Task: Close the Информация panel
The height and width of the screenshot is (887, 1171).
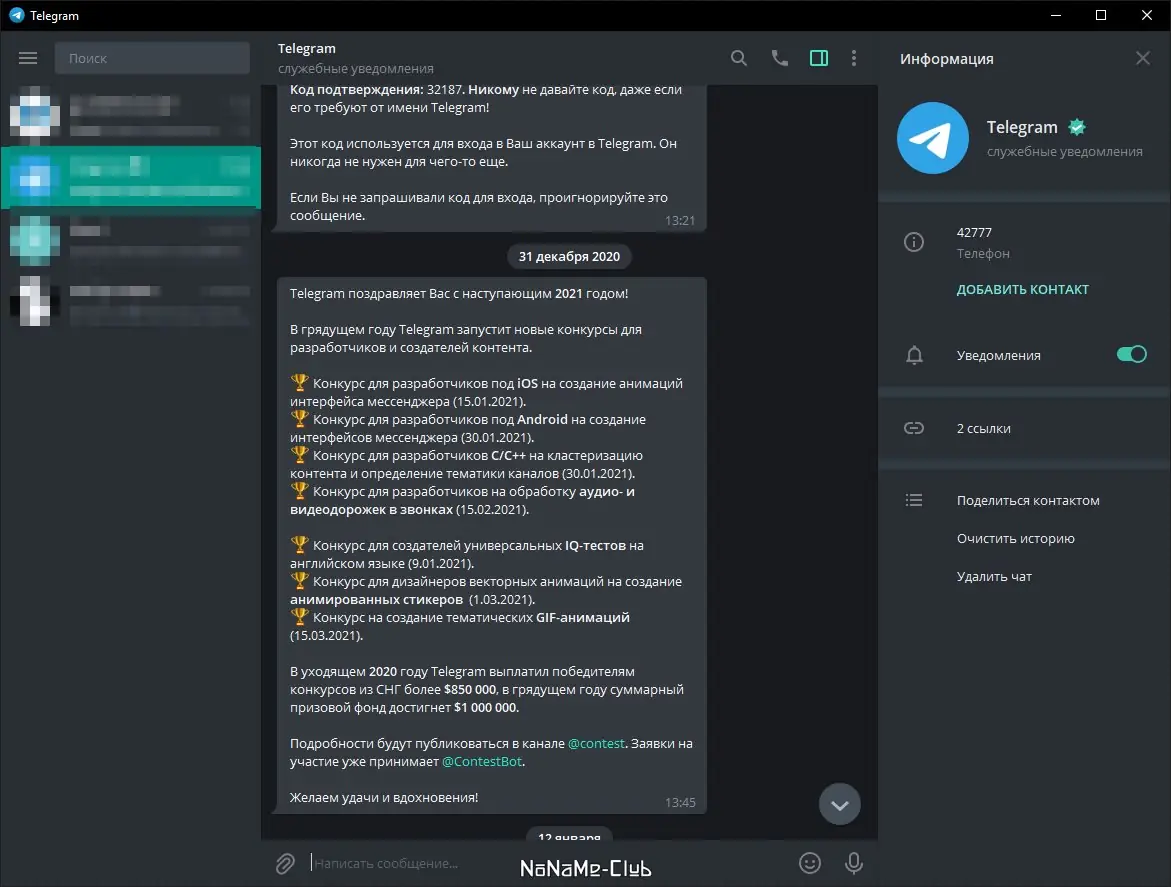Action: tap(1143, 58)
